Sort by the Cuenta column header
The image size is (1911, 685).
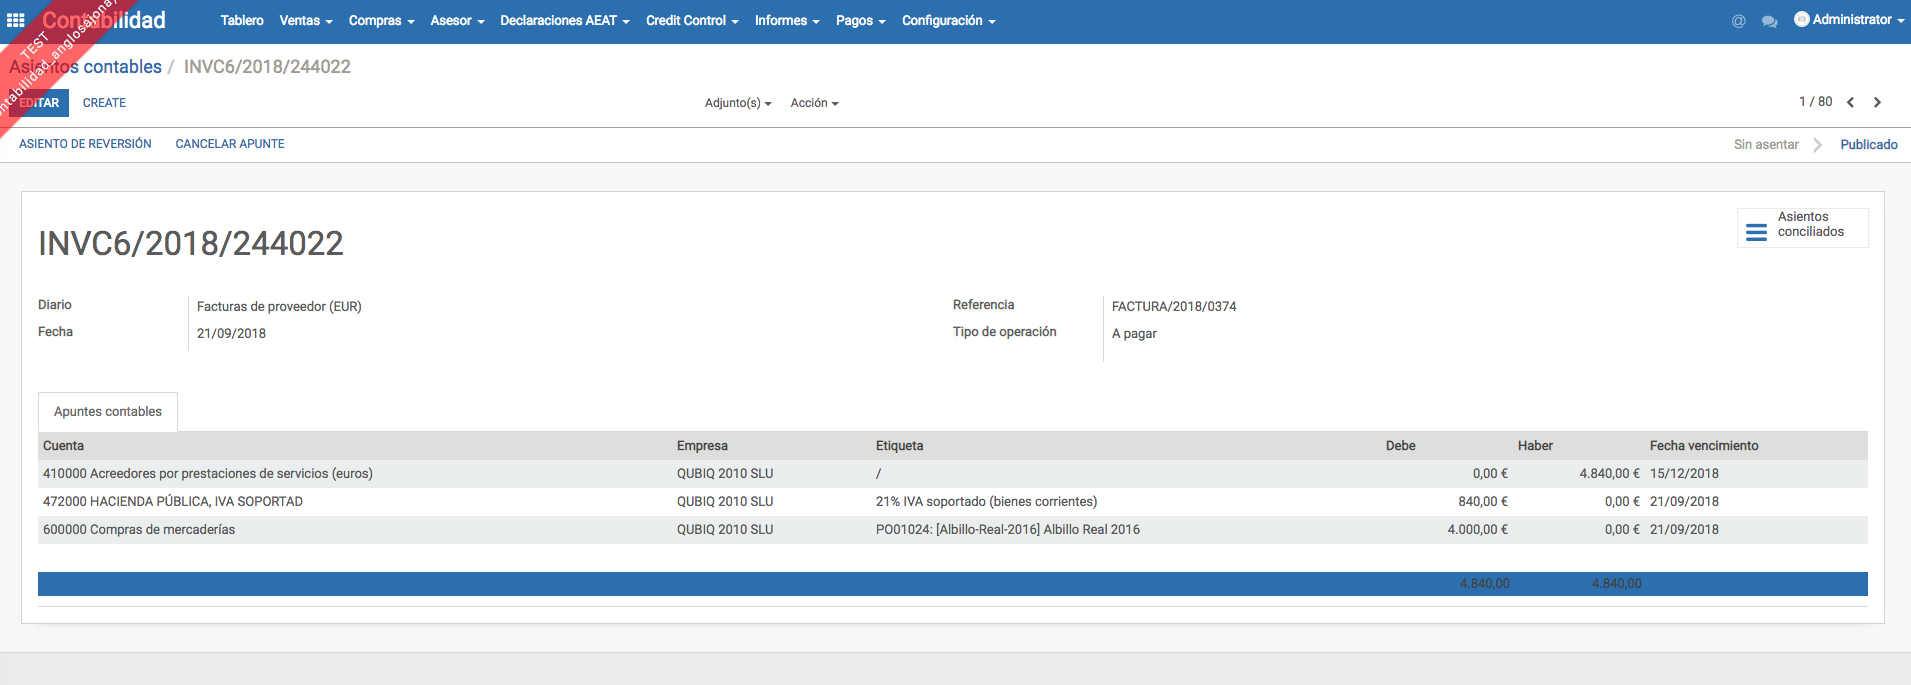[63, 446]
